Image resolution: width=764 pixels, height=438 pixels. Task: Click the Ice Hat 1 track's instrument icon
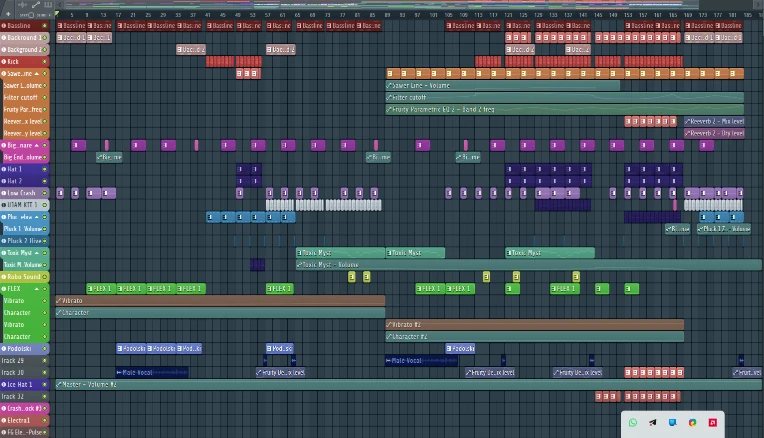pos(3,384)
